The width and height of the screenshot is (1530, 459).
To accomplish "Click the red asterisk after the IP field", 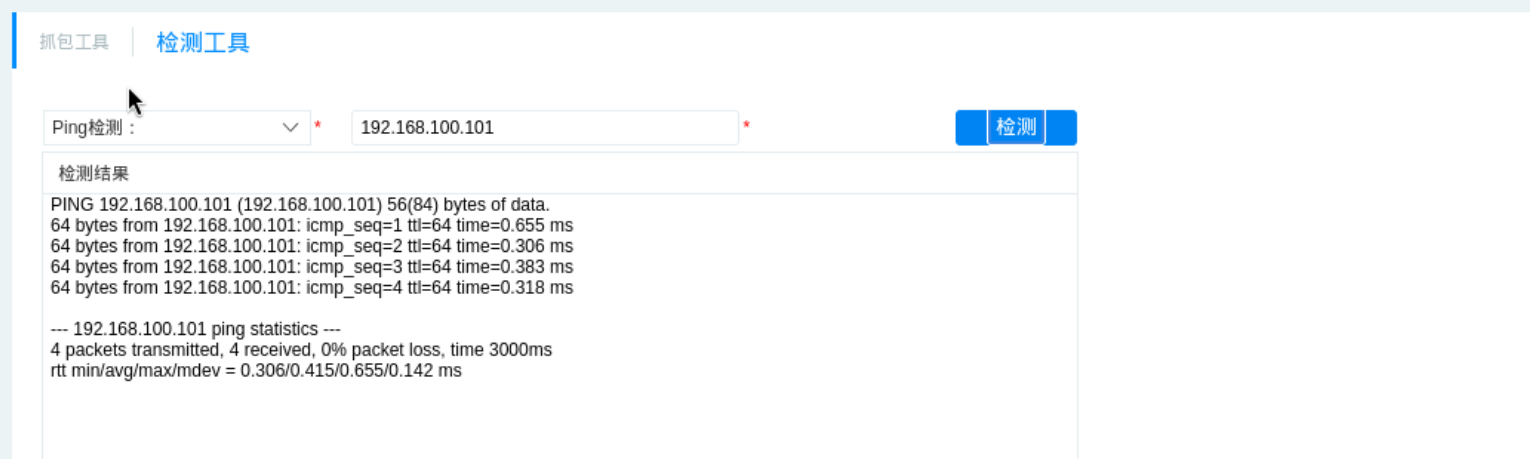I will pos(746,126).
